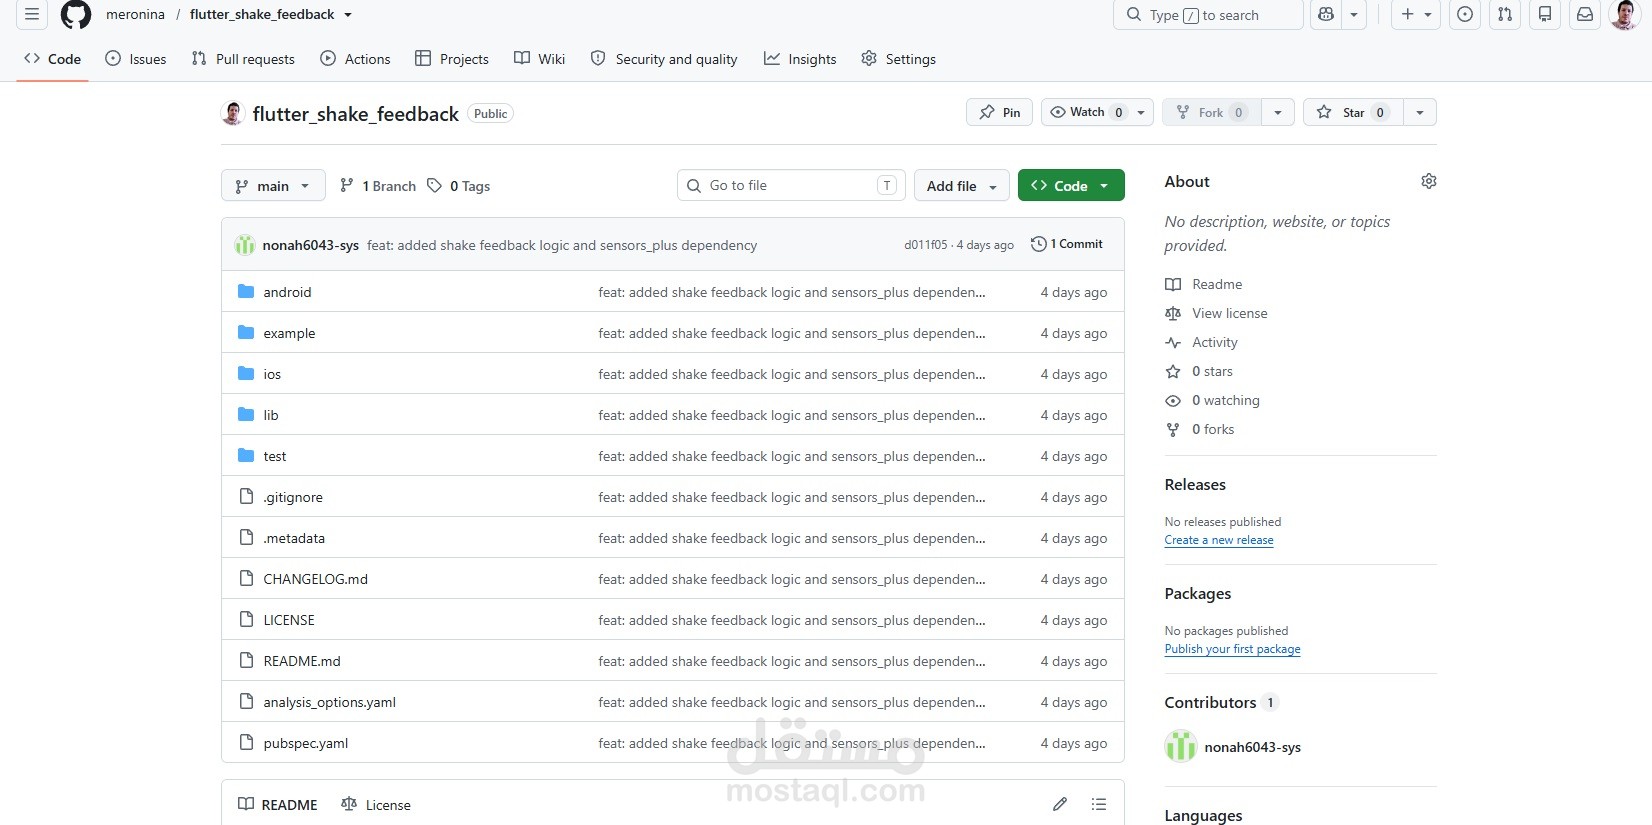Open the create new plus menu
The height and width of the screenshot is (825, 1652).
click(x=1416, y=14)
